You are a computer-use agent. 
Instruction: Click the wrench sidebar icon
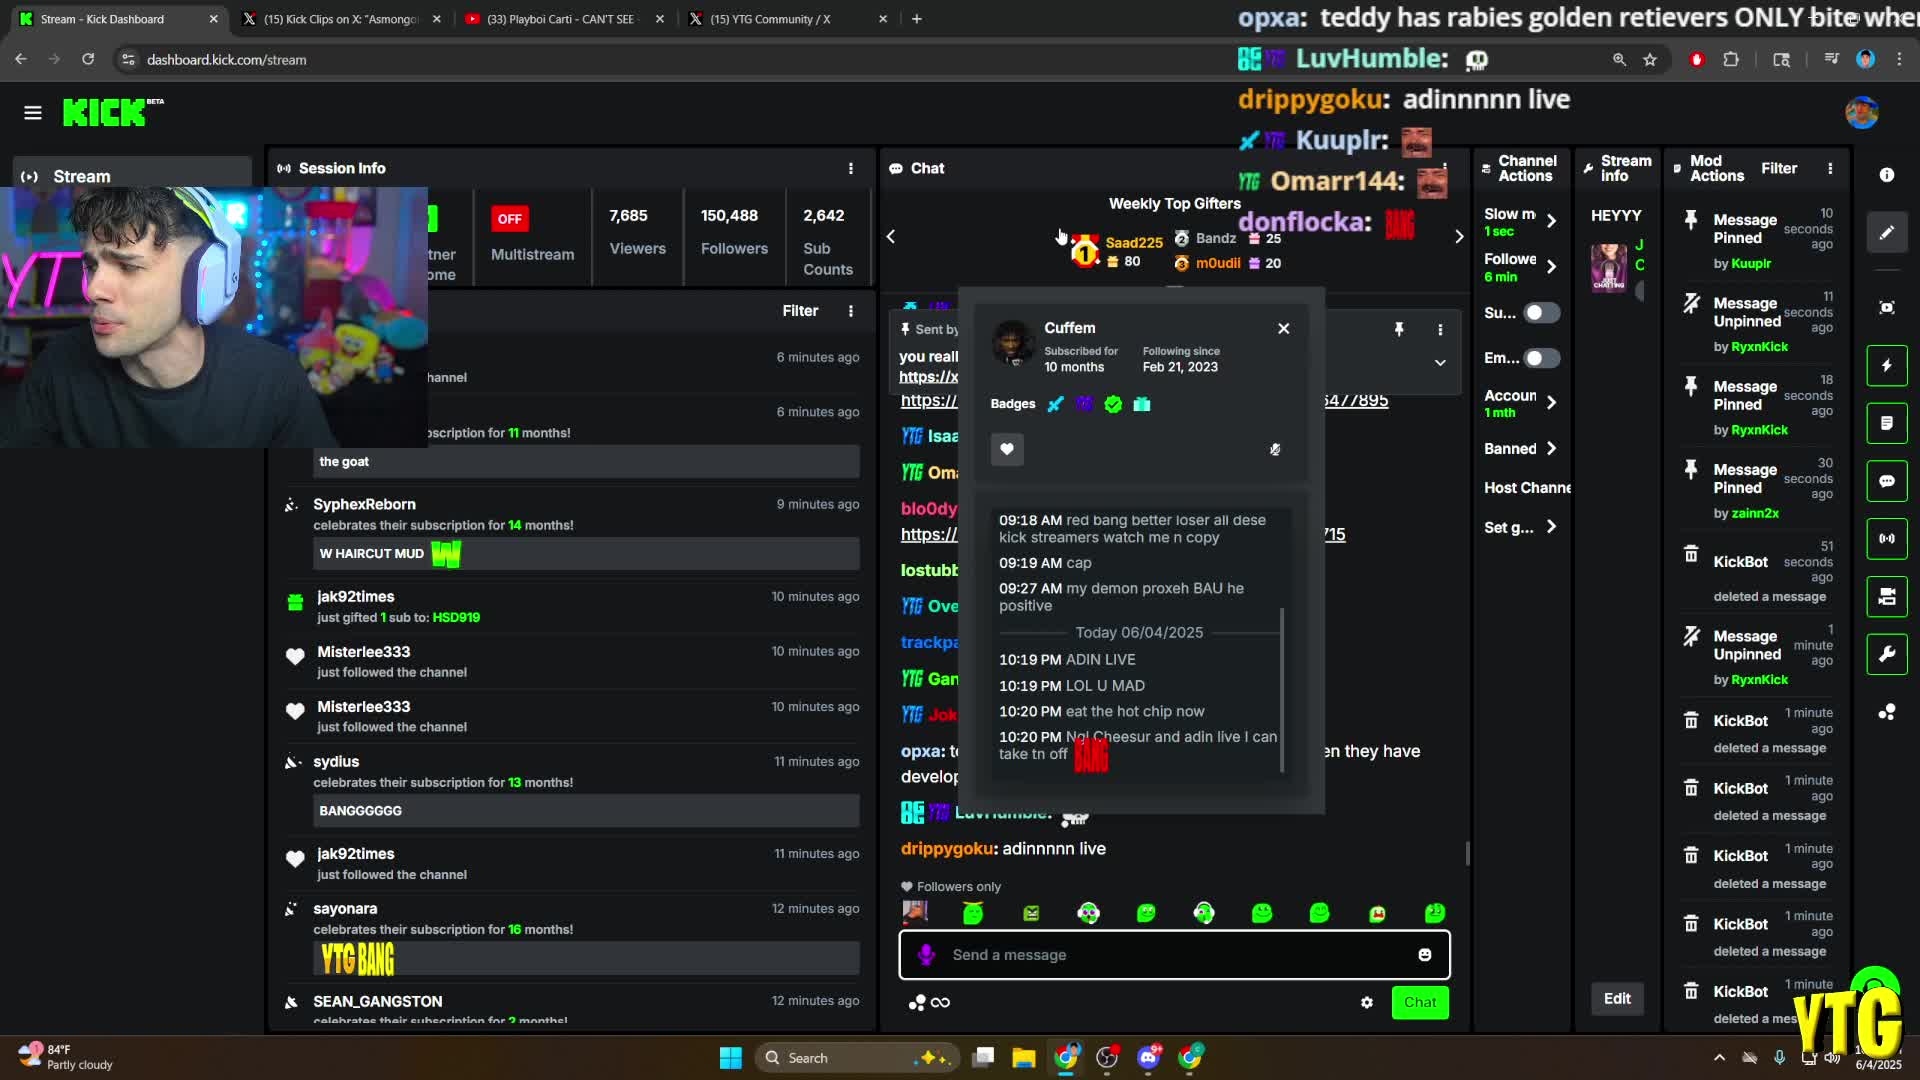tap(1887, 655)
